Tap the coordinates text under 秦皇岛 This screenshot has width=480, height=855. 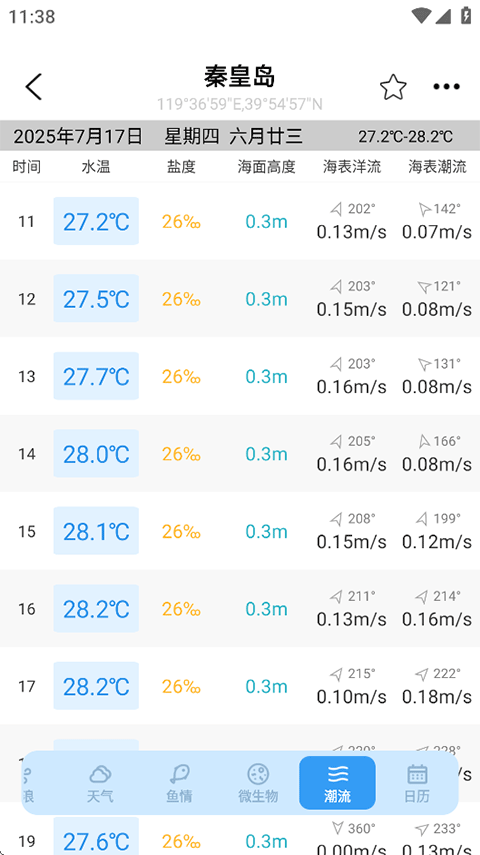(x=240, y=104)
